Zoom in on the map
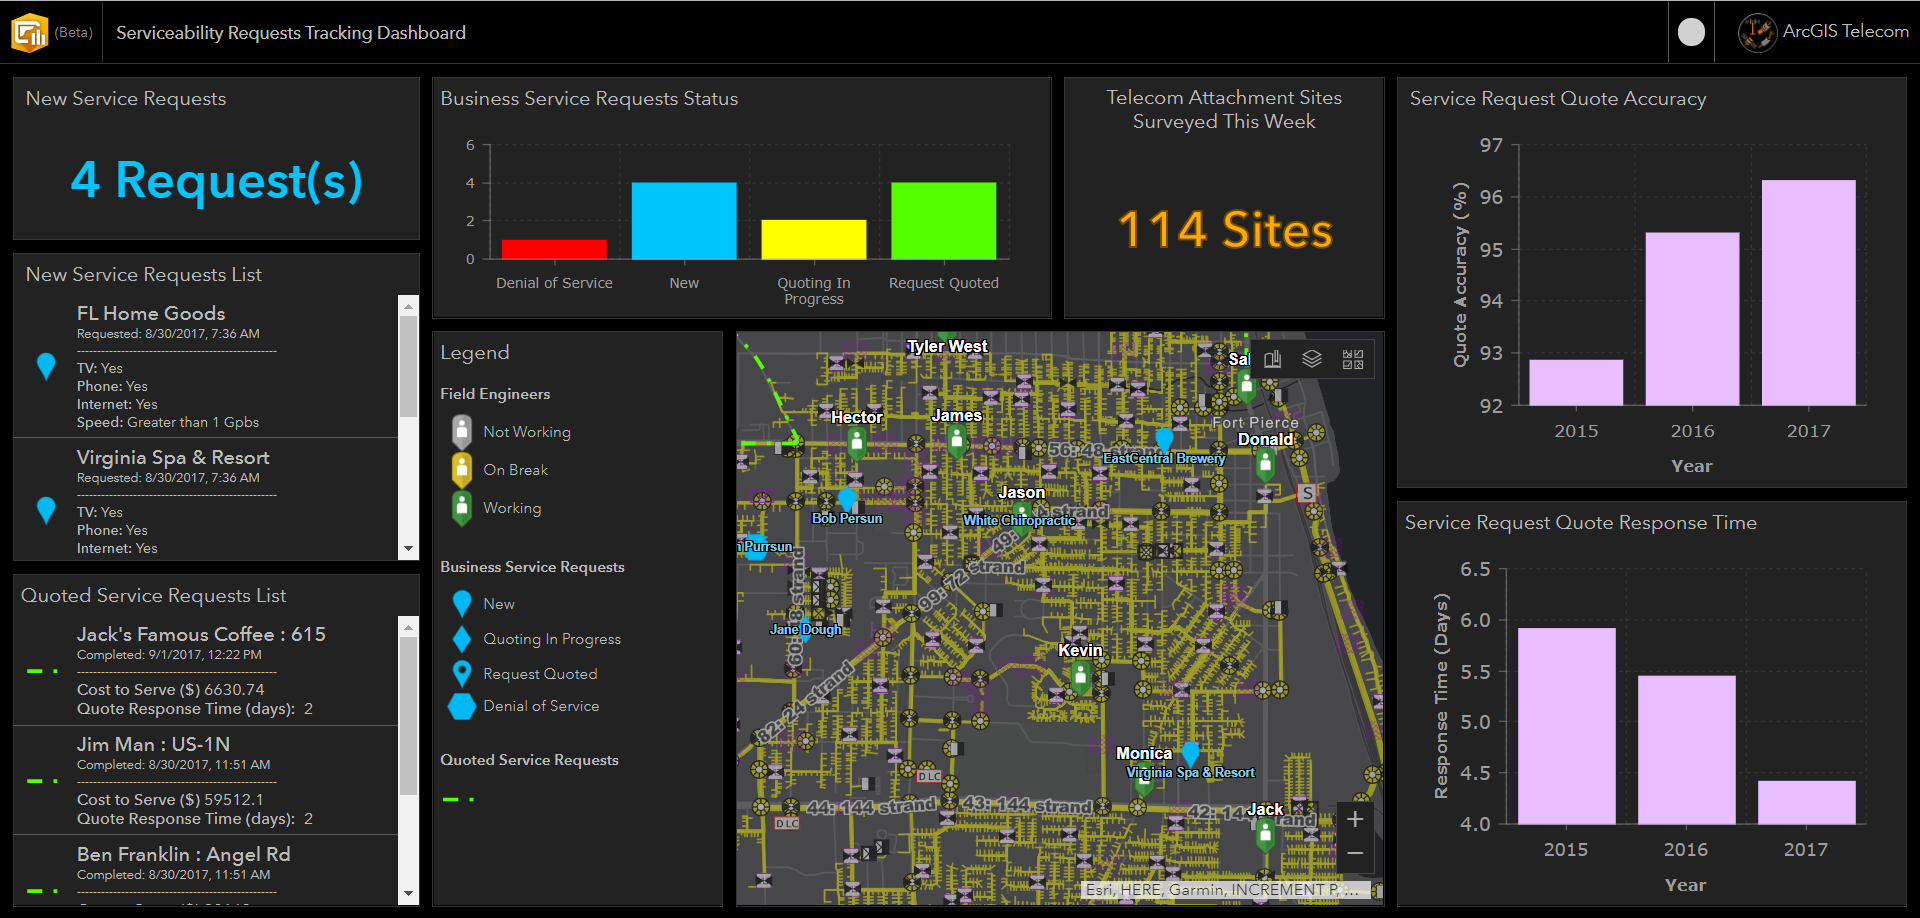The image size is (1920, 918). click(x=1355, y=819)
